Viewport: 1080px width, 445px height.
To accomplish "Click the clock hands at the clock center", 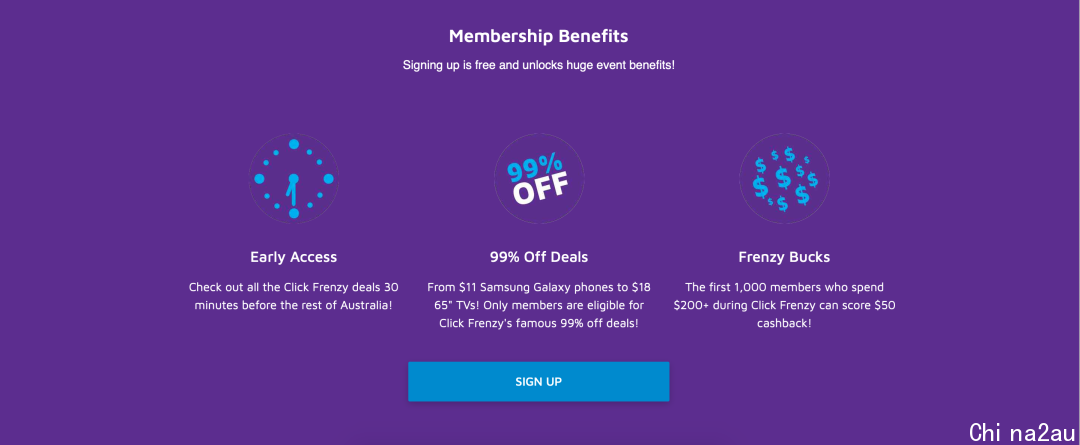I will coord(293,190).
